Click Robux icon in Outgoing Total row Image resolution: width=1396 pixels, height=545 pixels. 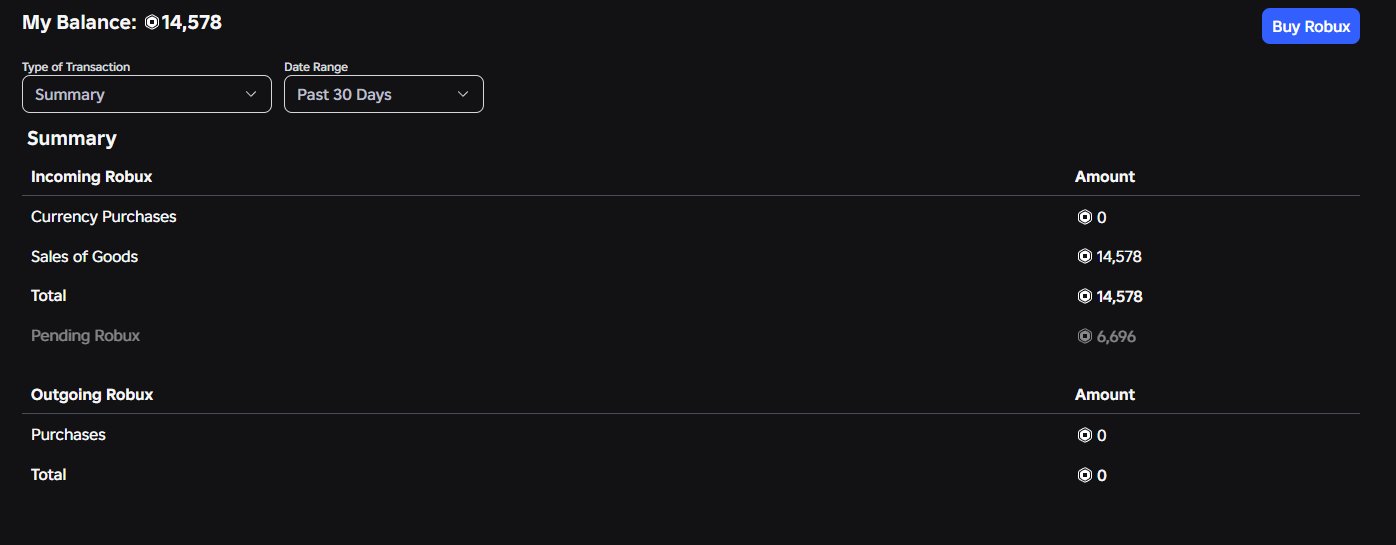[x=1084, y=475]
